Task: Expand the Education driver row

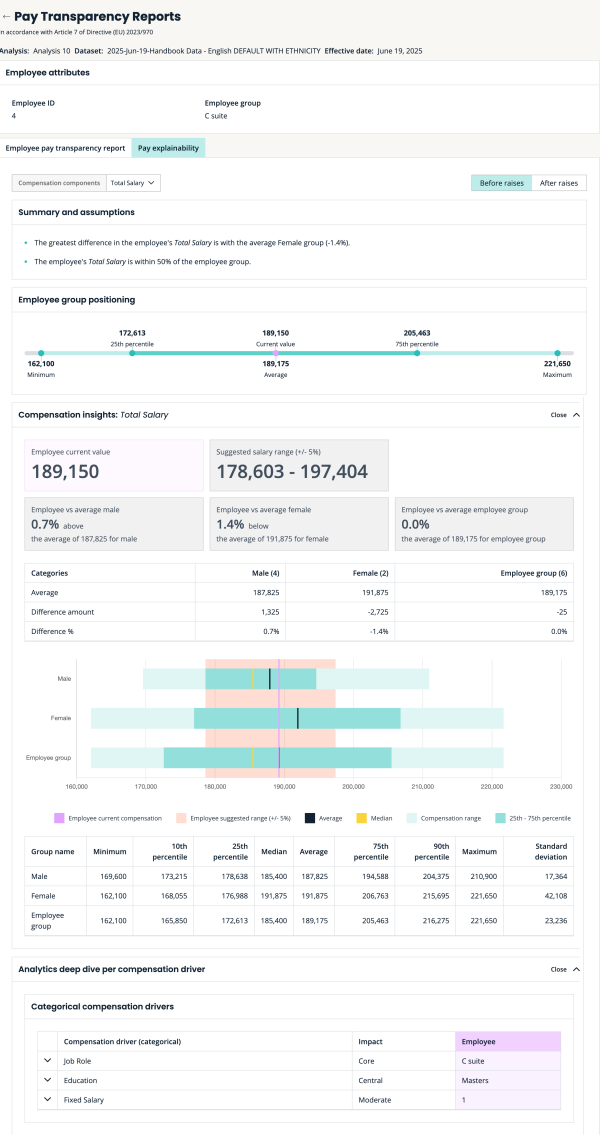Action: coord(46,1080)
